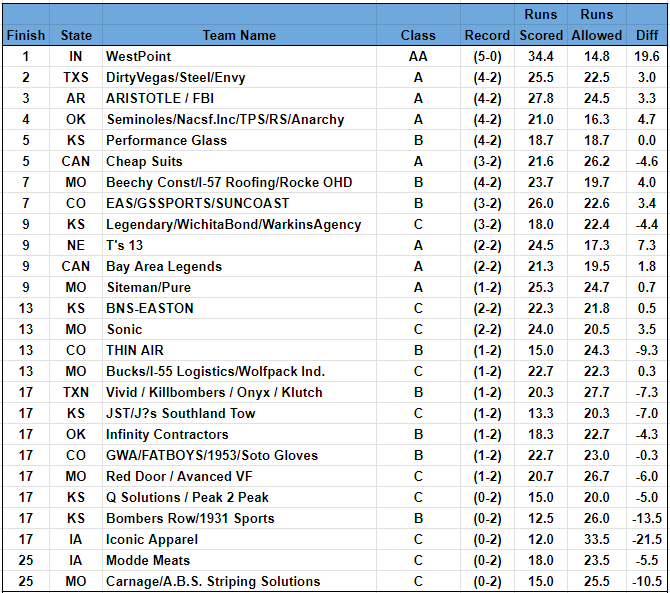Click WestPoint's (5-0) record cell
670x593 pixels.
pyautogui.click(x=487, y=56)
